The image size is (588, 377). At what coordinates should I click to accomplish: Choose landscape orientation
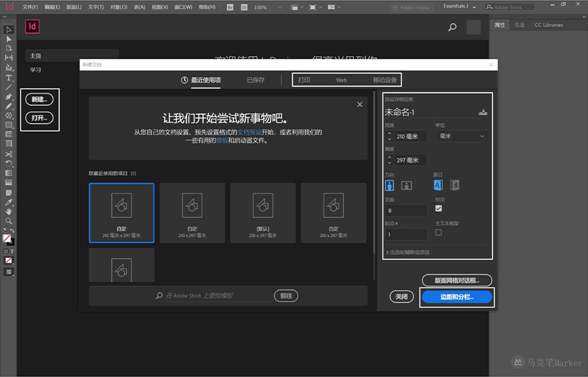click(x=406, y=185)
